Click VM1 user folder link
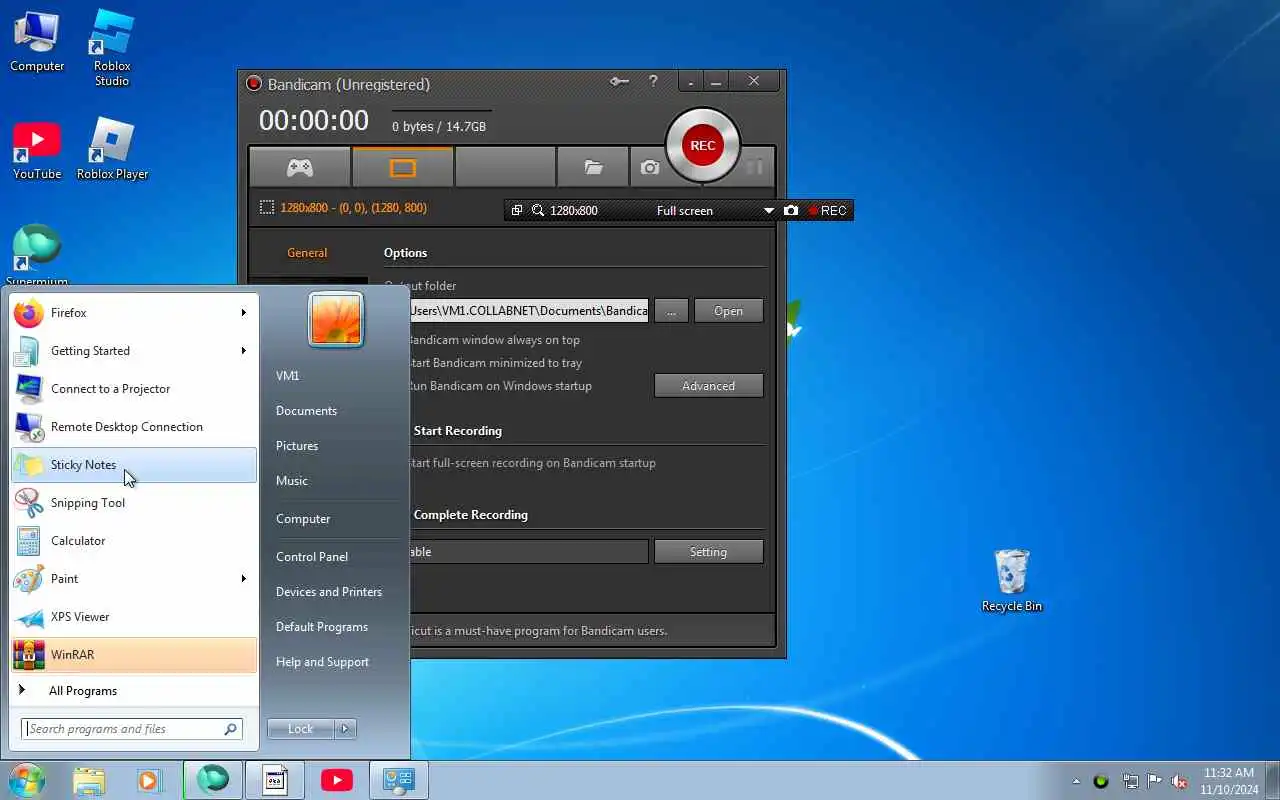The width and height of the screenshot is (1280, 800). pos(288,376)
